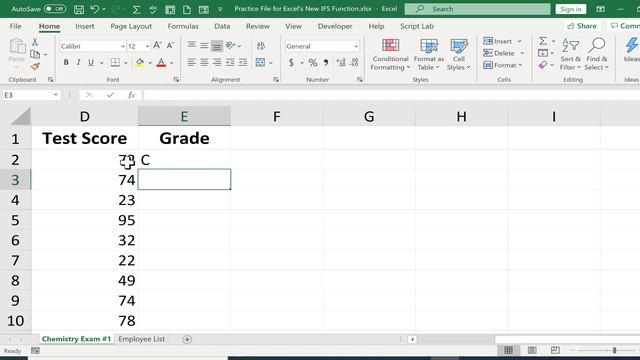Open the File menu

[16, 26]
